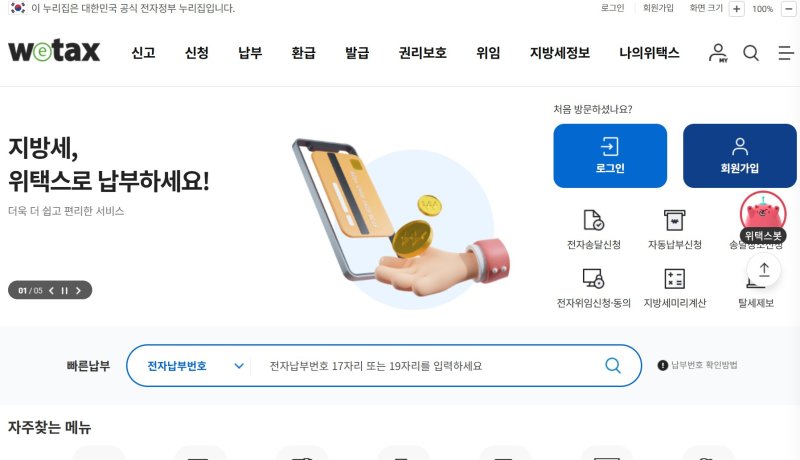This screenshot has height=460, width=800.
Task: Launch the 위택스봇 chatbot mascot
Action: pos(763,216)
